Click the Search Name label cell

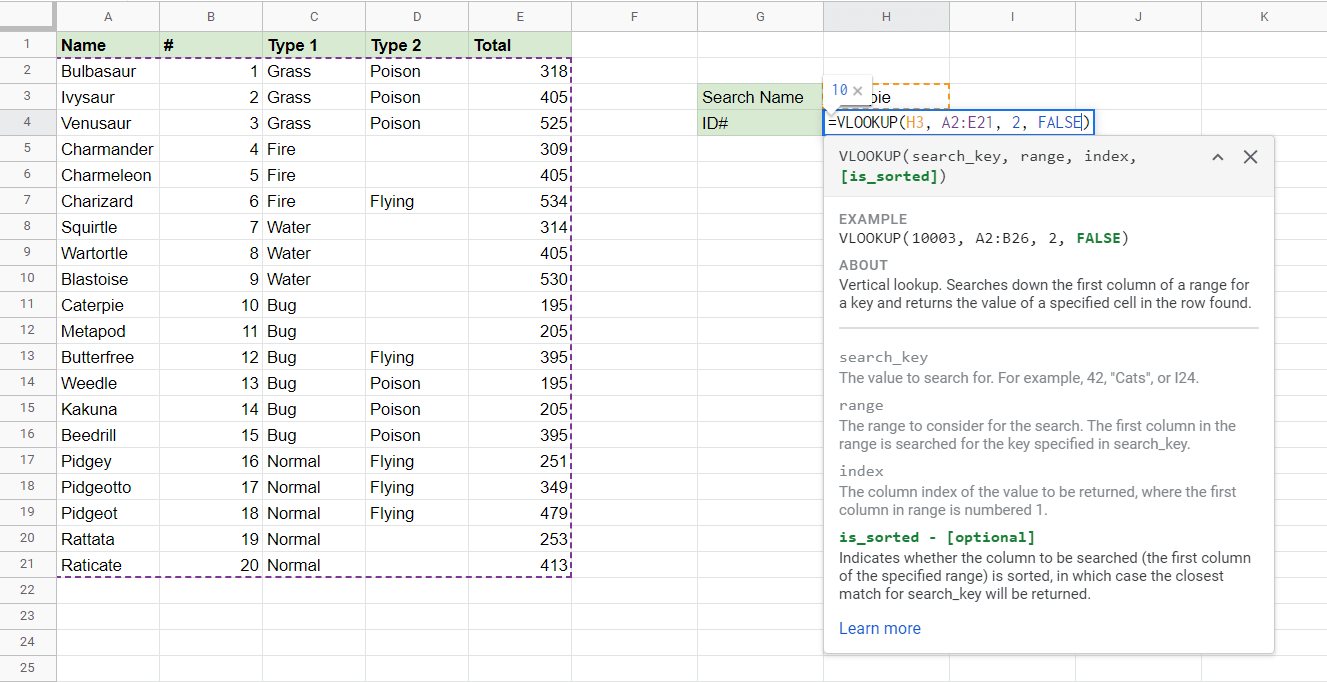point(760,97)
